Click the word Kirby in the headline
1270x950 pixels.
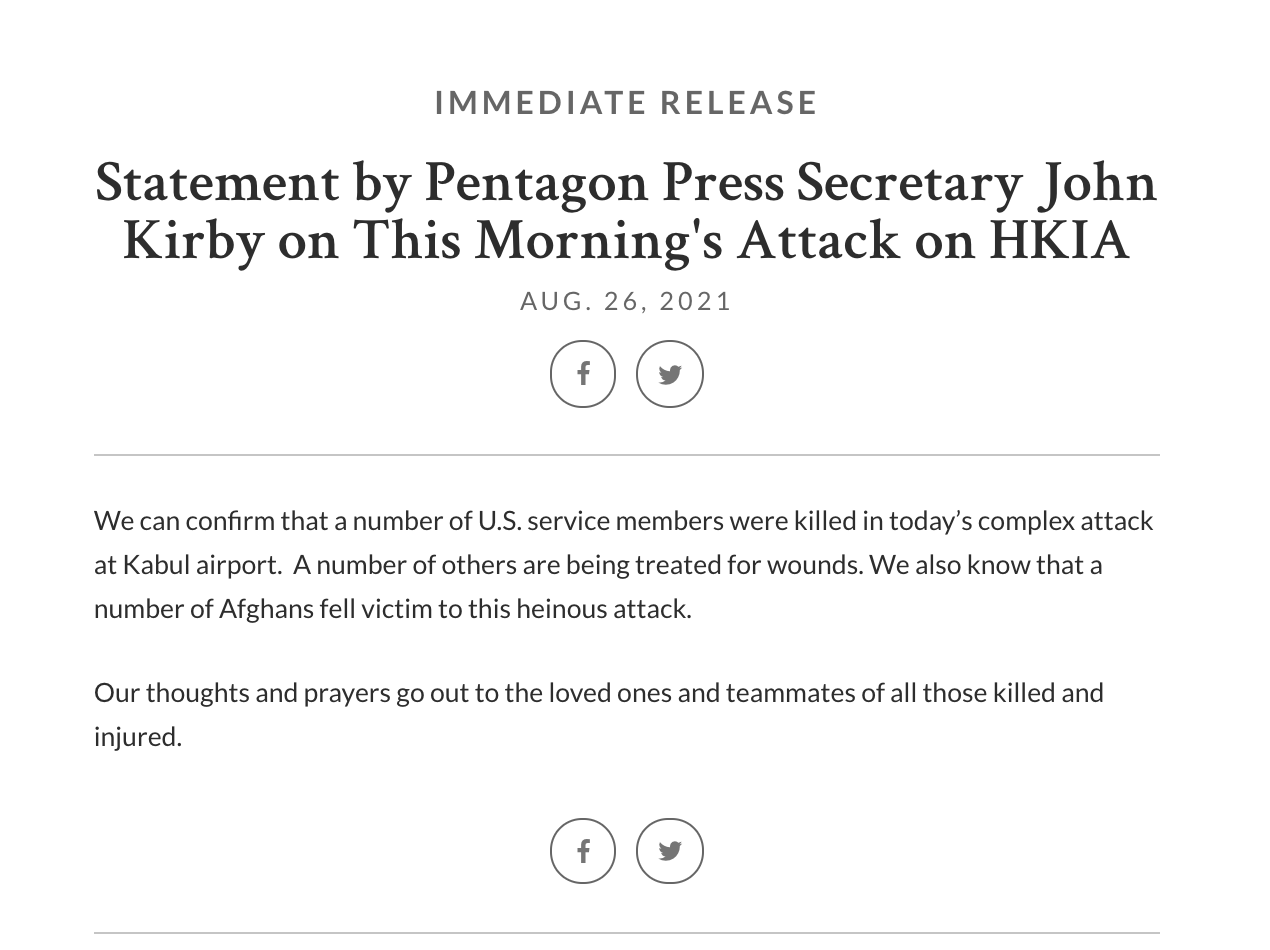(x=193, y=241)
